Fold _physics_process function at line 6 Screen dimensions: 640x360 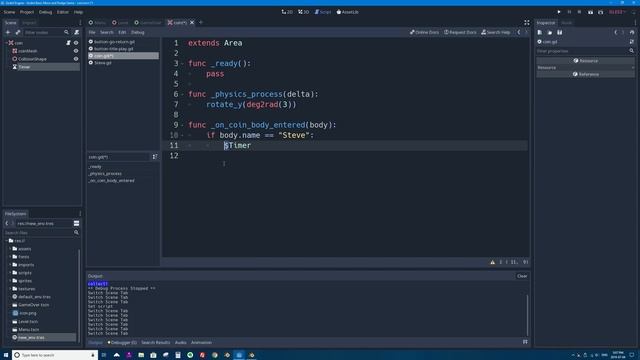182,94
